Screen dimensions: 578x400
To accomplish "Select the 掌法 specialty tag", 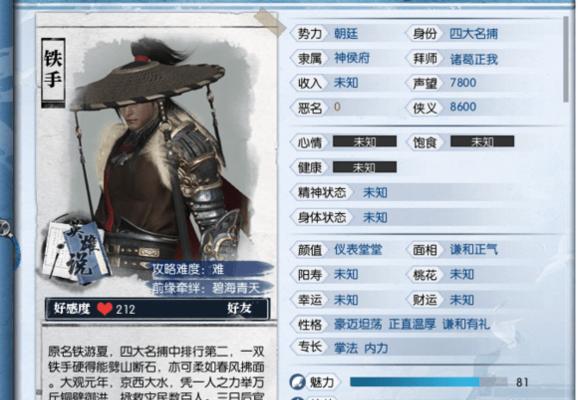I will pyautogui.click(x=346, y=348).
